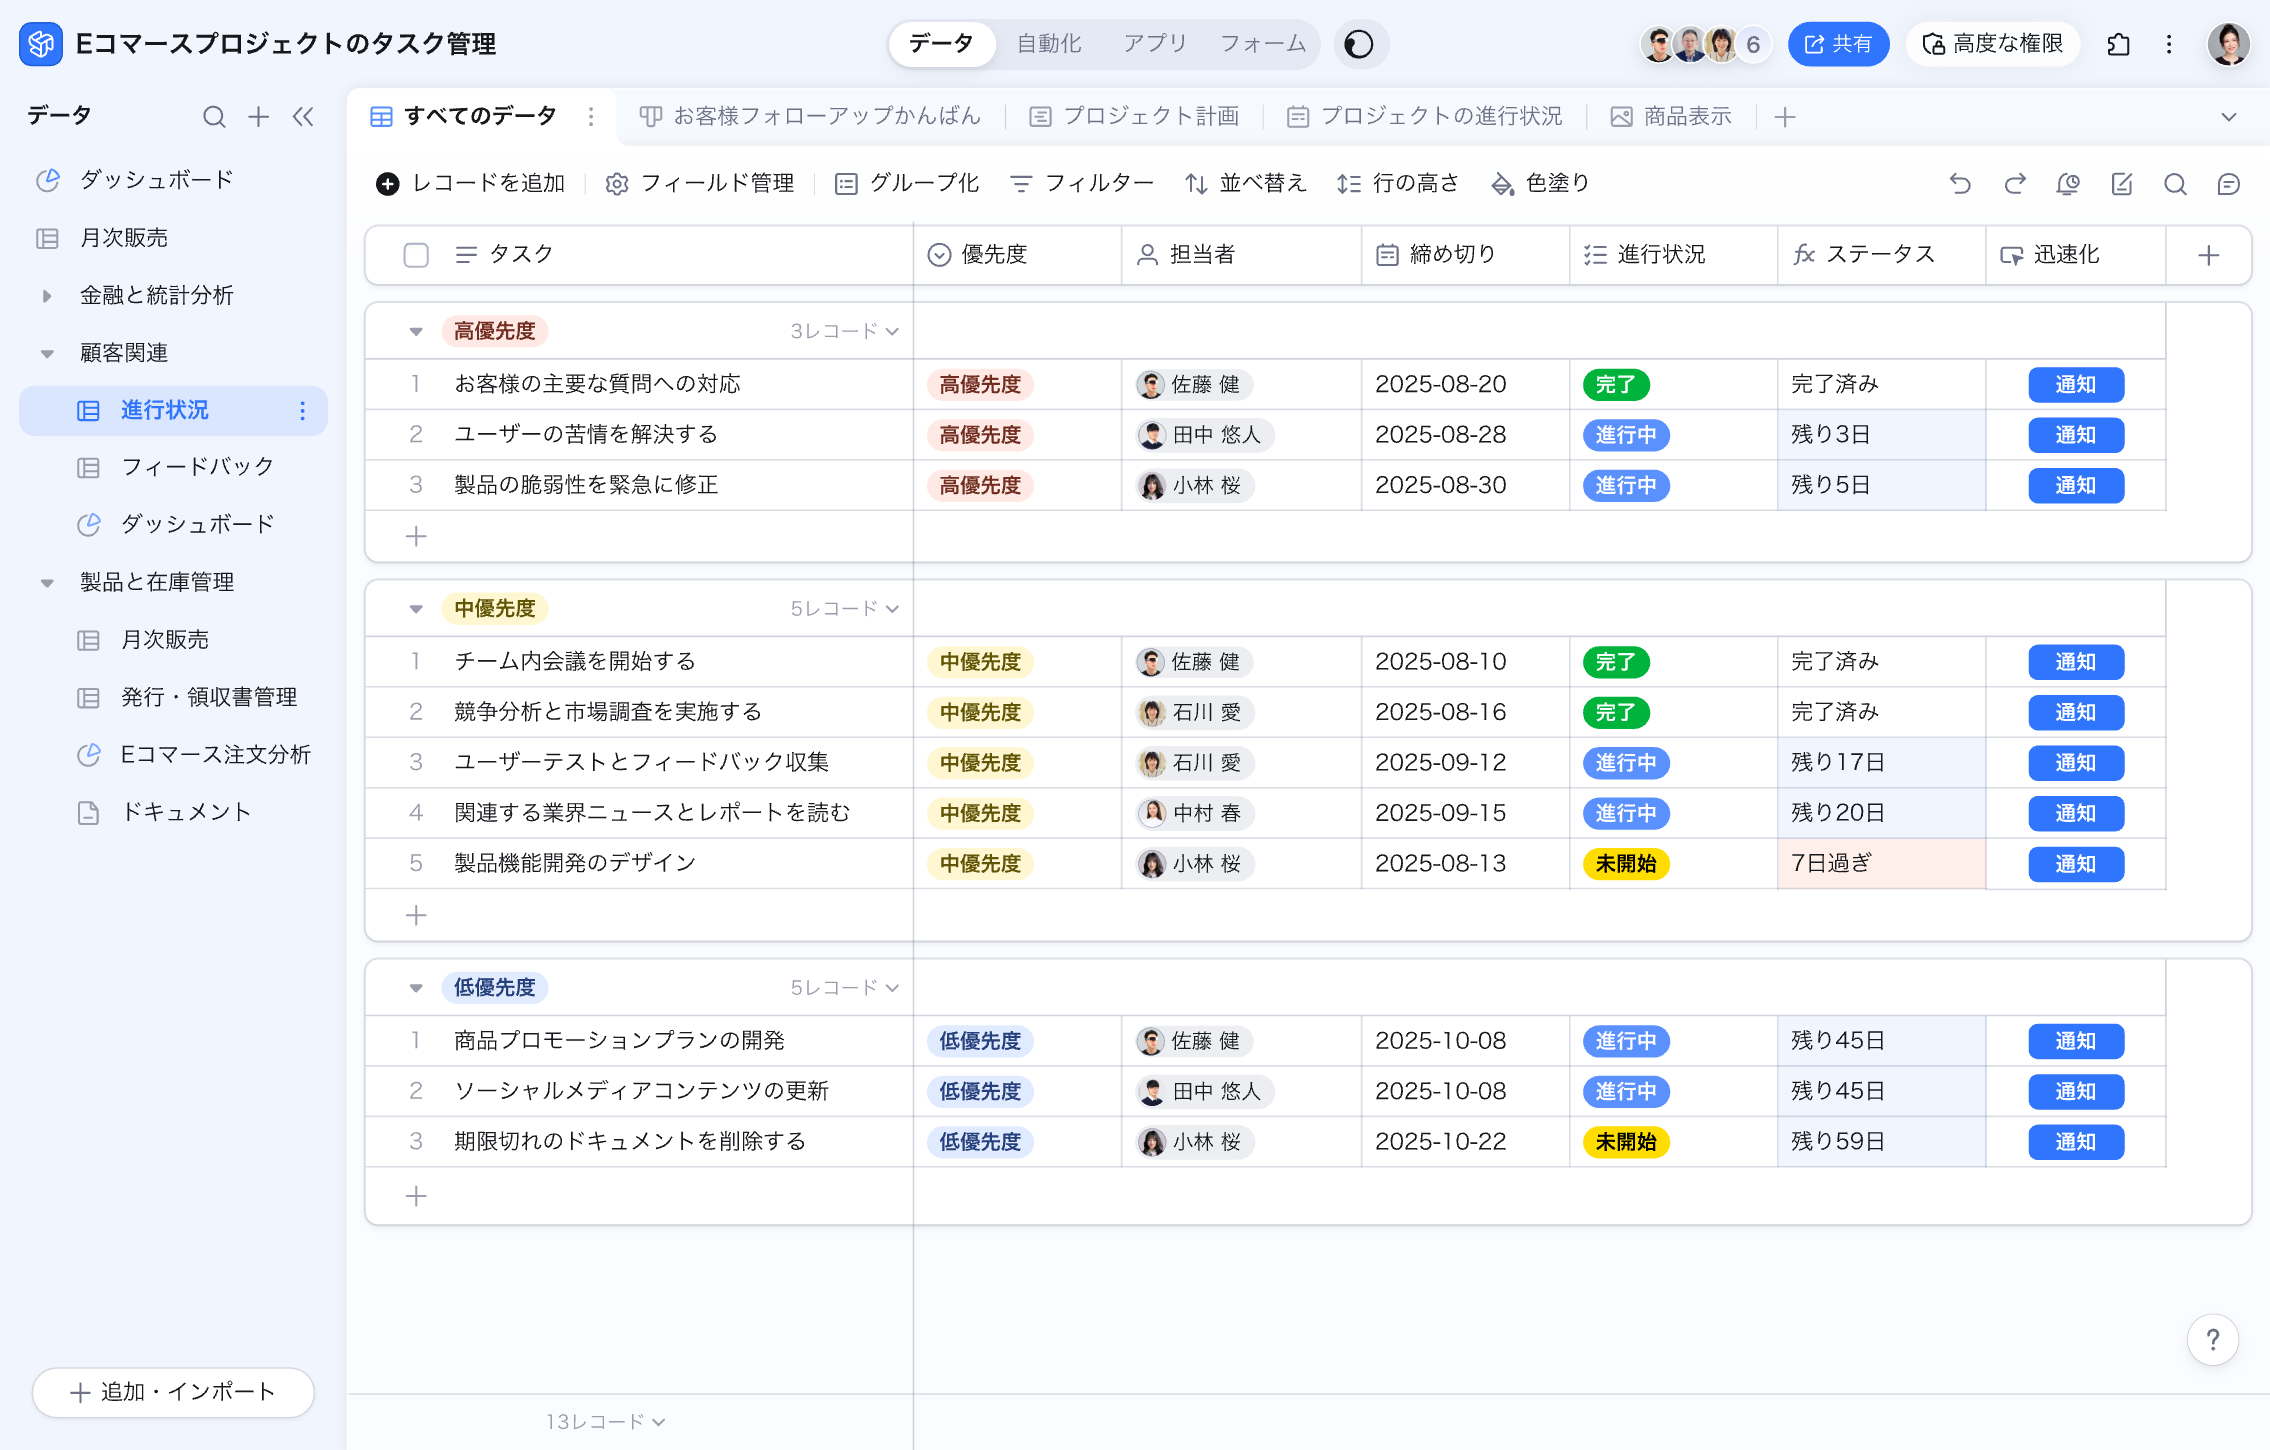Add new column with plus in header

[x=2208, y=255]
